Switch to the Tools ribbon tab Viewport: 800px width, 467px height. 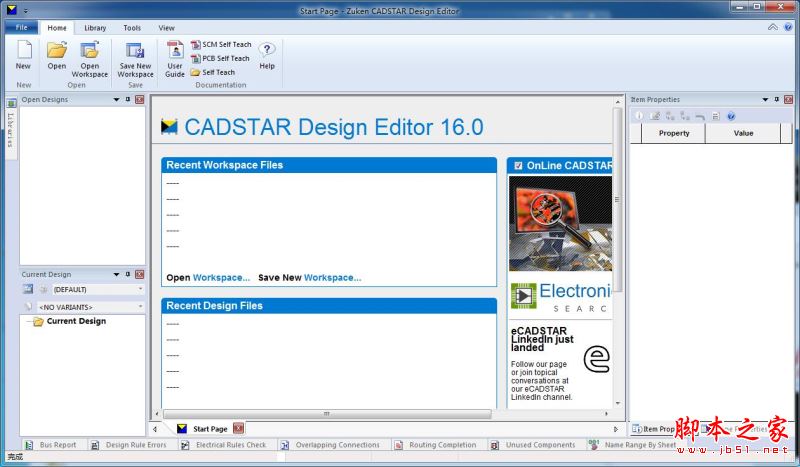[x=132, y=28]
